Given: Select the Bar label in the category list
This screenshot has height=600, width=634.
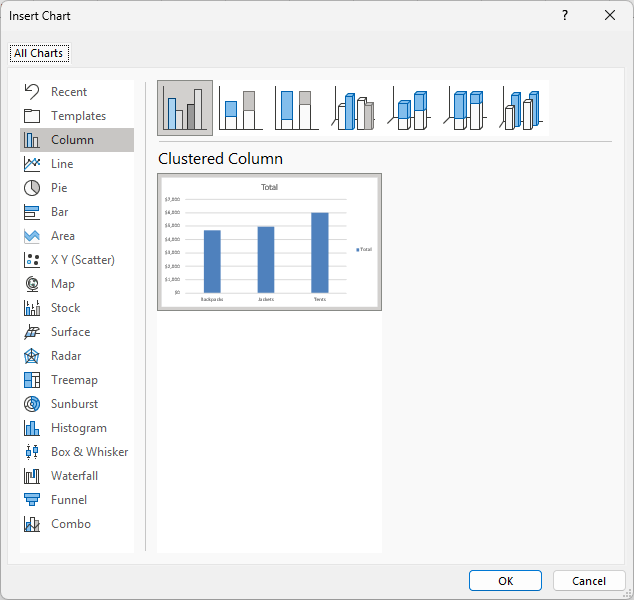Looking at the screenshot, I should pyautogui.click(x=59, y=212).
